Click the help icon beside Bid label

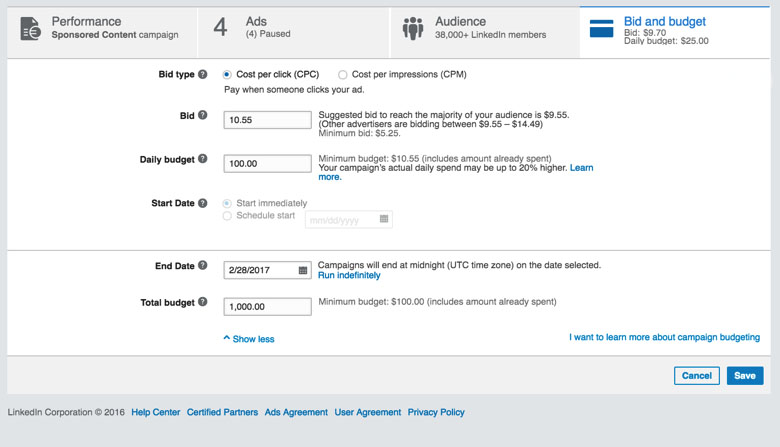203,116
